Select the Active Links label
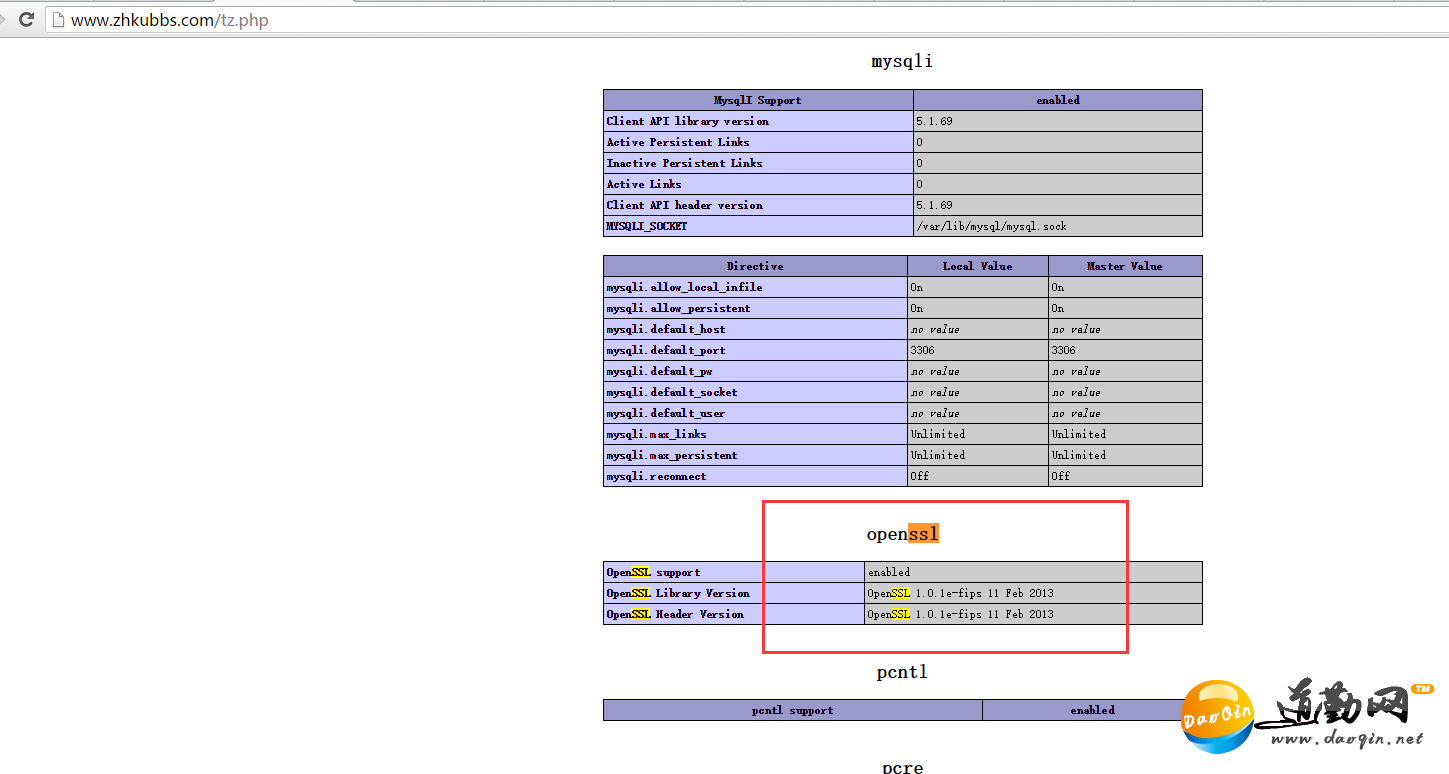Screen dimensions: 1449x774 click(644, 184)
